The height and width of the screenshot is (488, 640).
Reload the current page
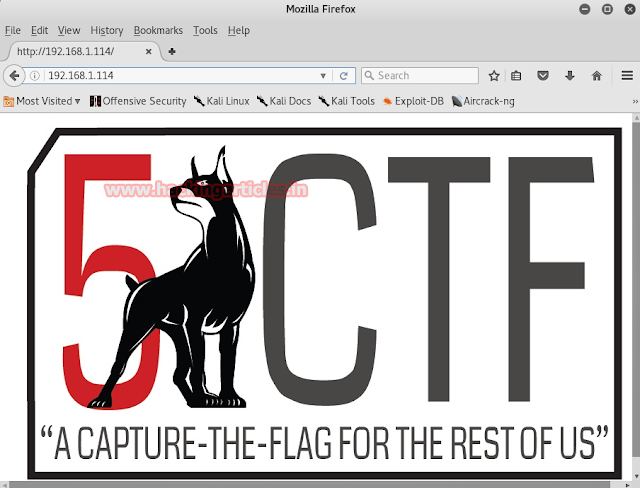tap(344, 75)
